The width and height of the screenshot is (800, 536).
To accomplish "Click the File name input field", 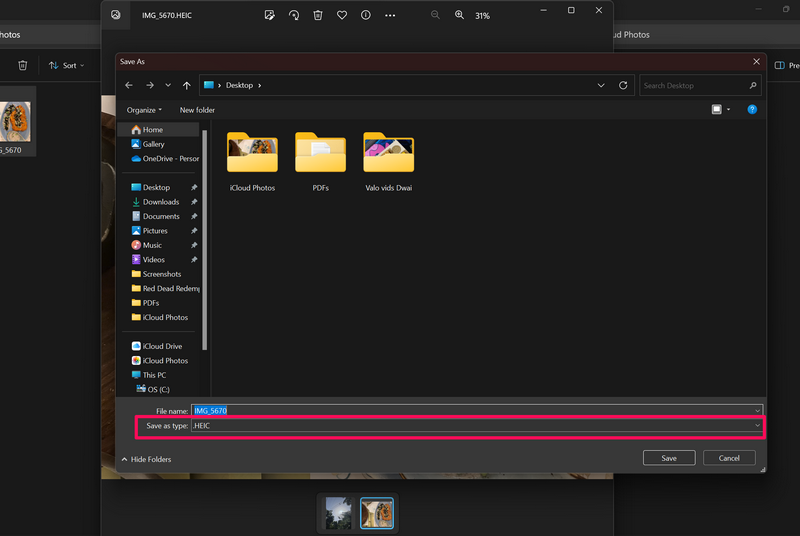I will pos(476,410).
